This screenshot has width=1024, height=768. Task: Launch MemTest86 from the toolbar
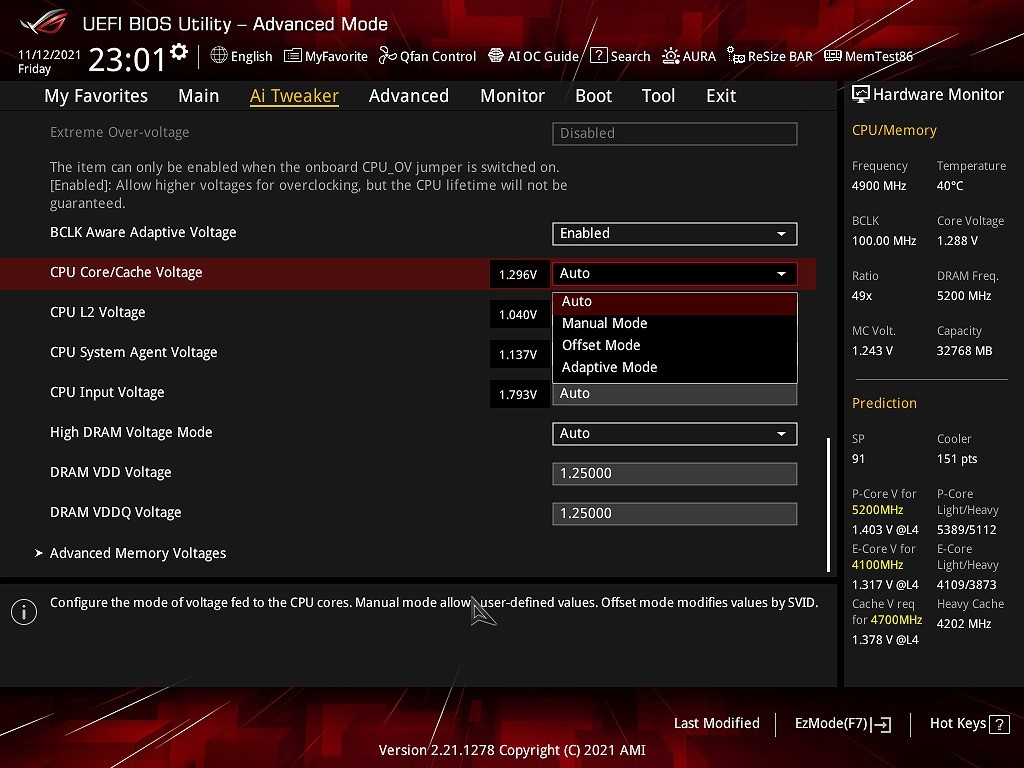tap(868, 57)
